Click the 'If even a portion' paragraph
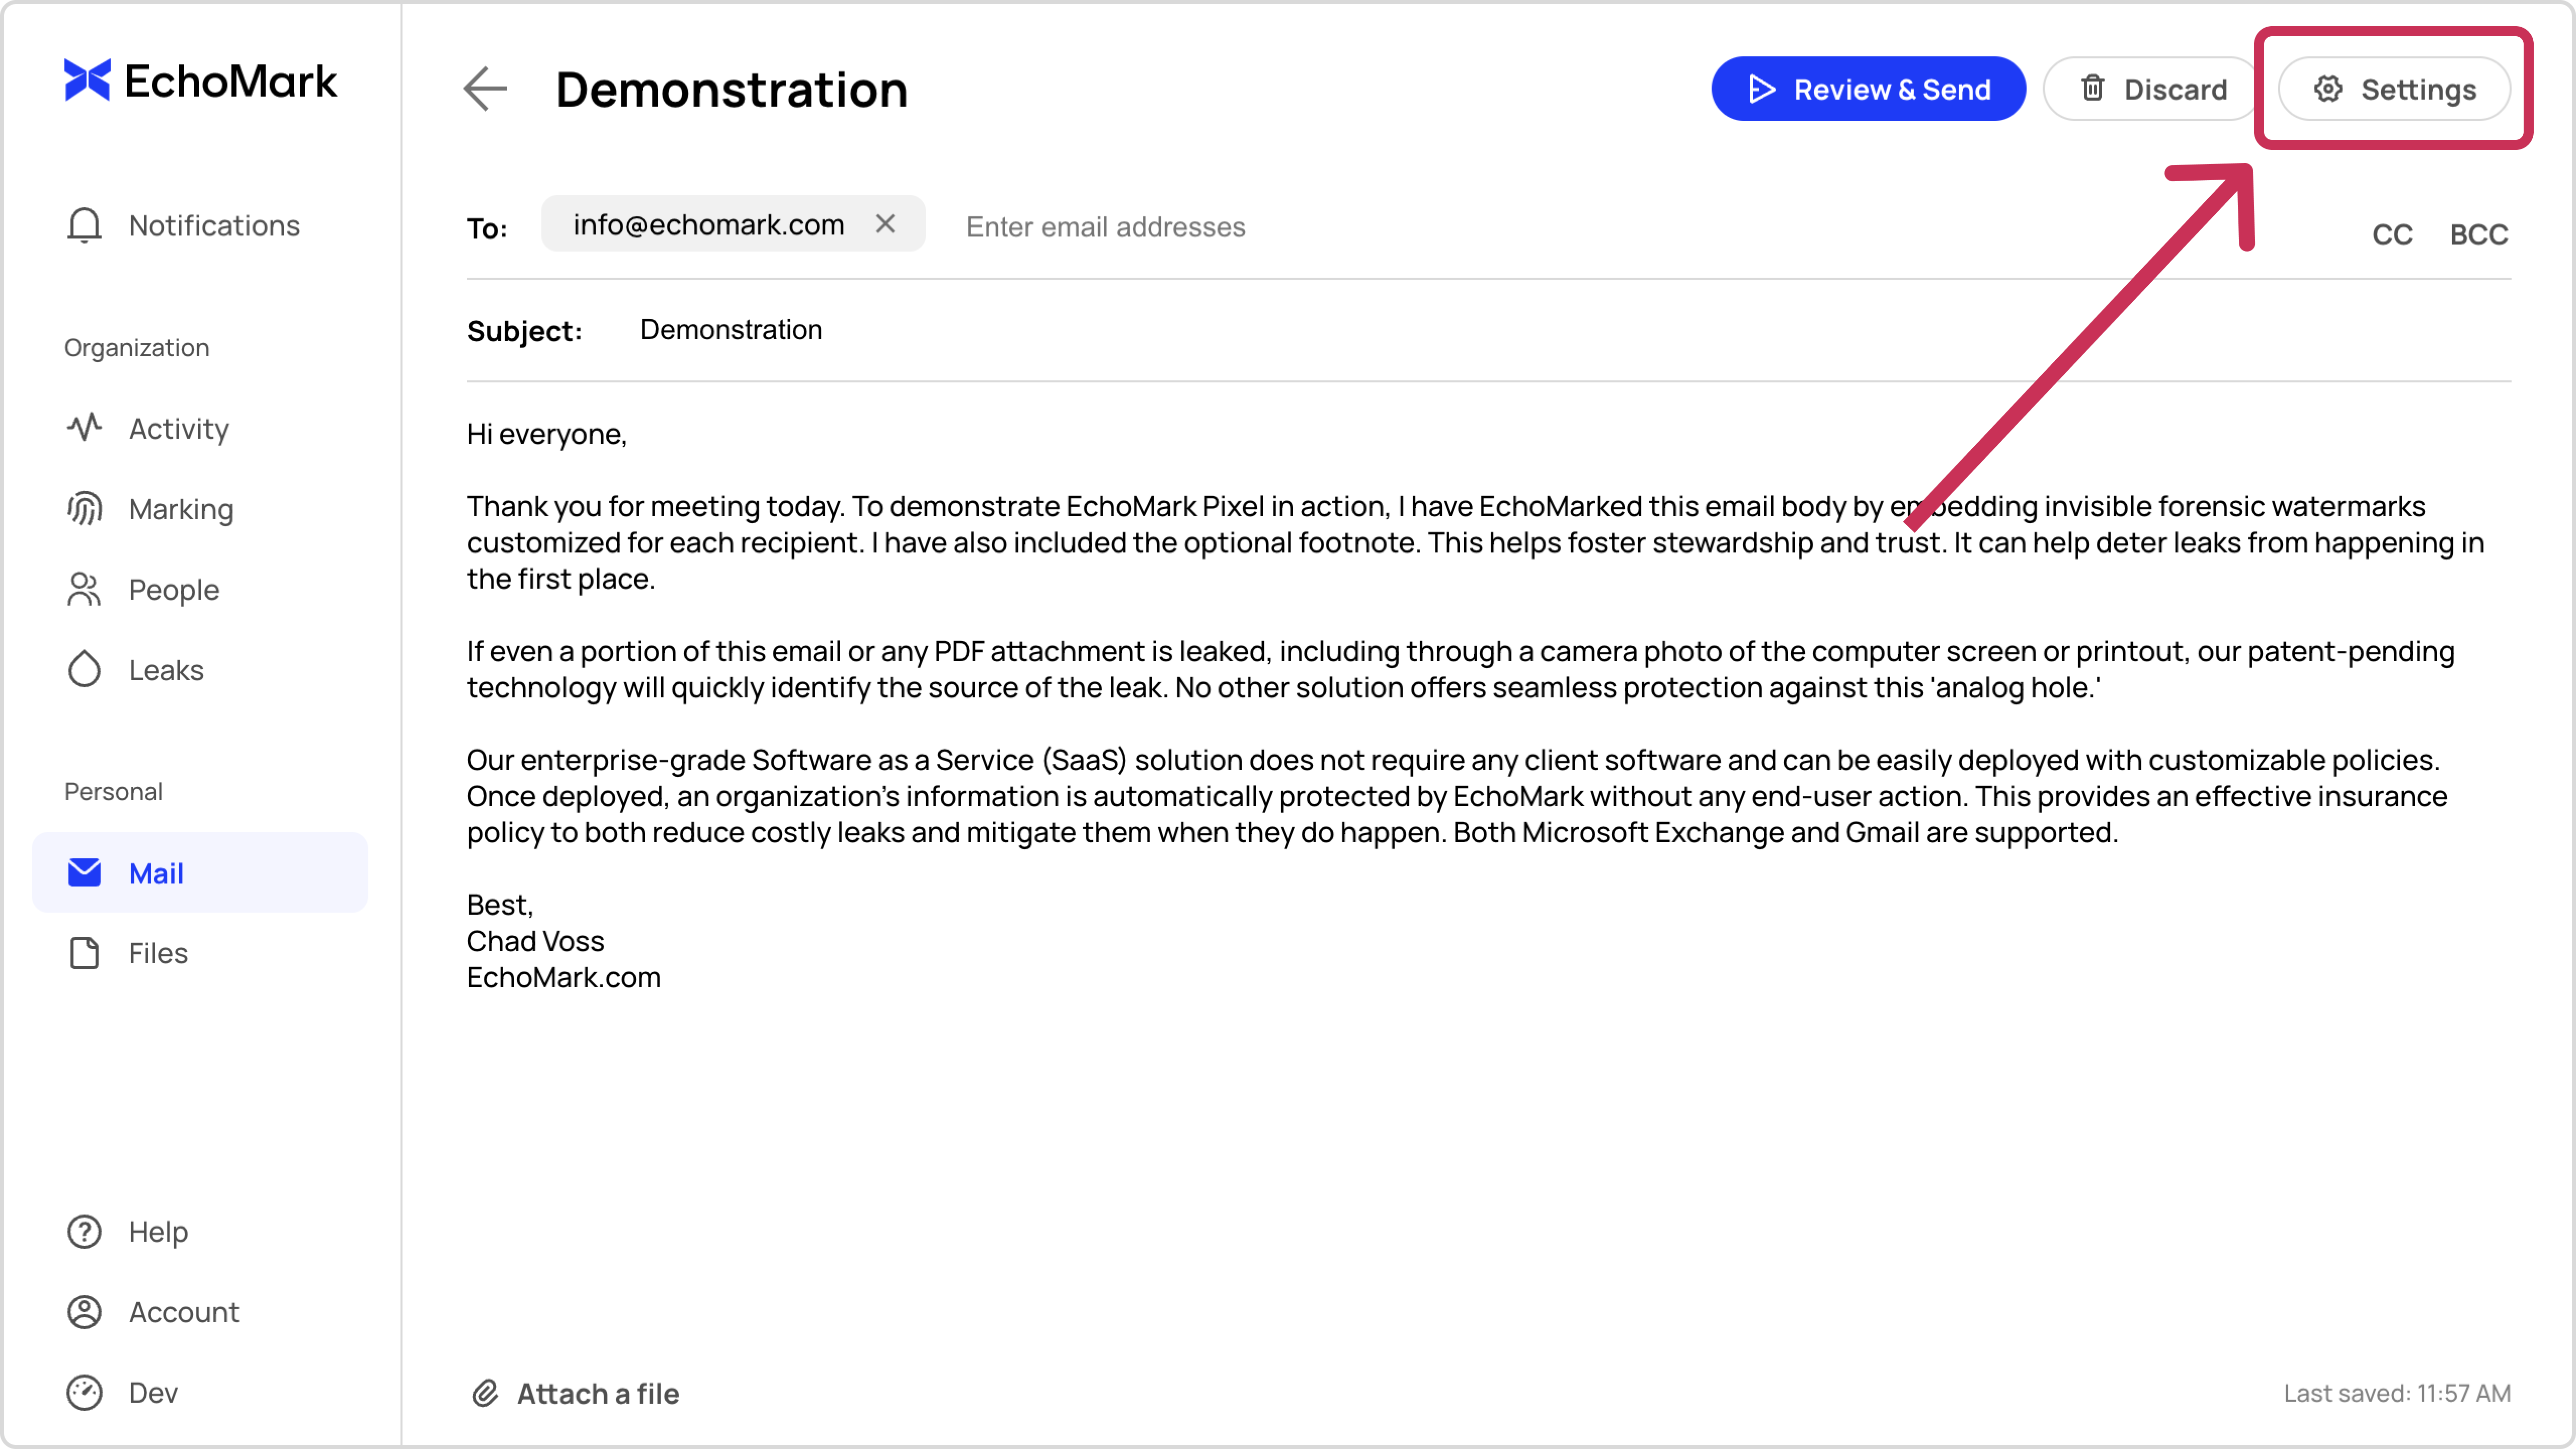2576x1449 pixels. pyautogui.click(x=1461, y=670)
